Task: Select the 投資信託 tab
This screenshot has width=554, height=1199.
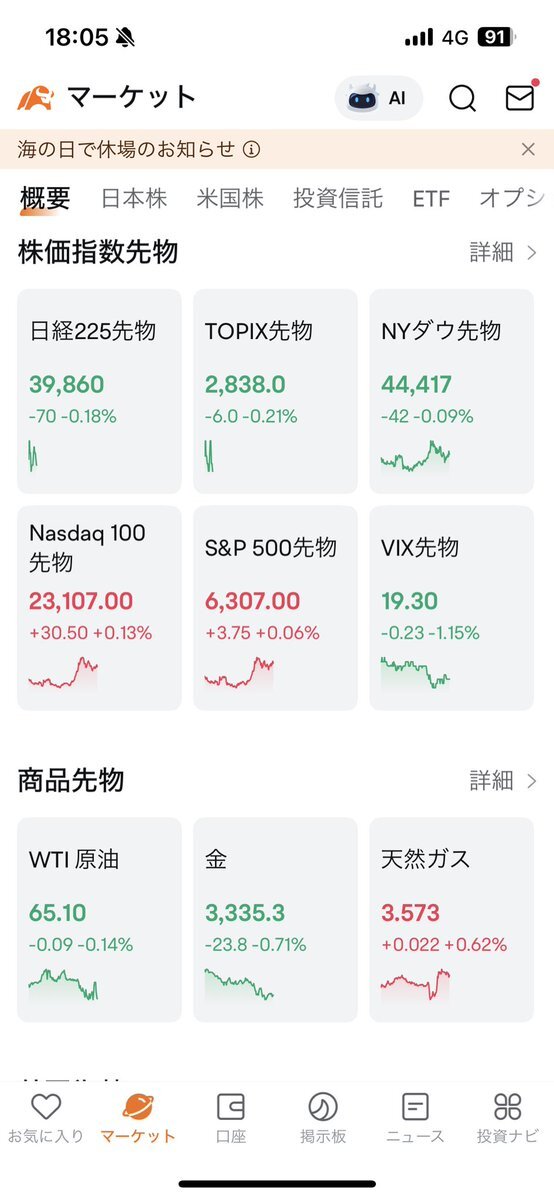Action: click(337, 200)
